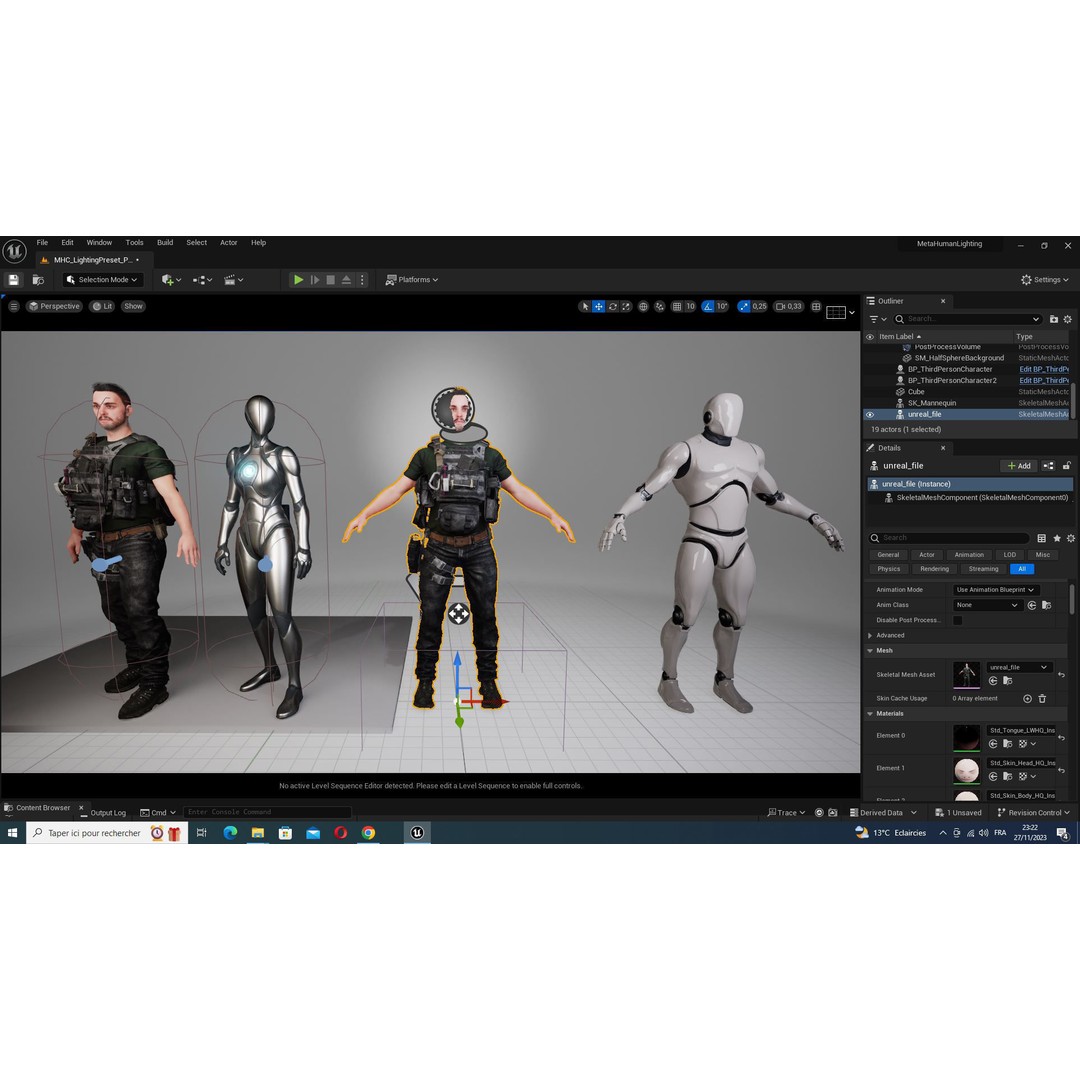This screenshot has width=1080, height=1080.
Task: Open the Animation Mode dropdown
Action: tap(996, 590)
